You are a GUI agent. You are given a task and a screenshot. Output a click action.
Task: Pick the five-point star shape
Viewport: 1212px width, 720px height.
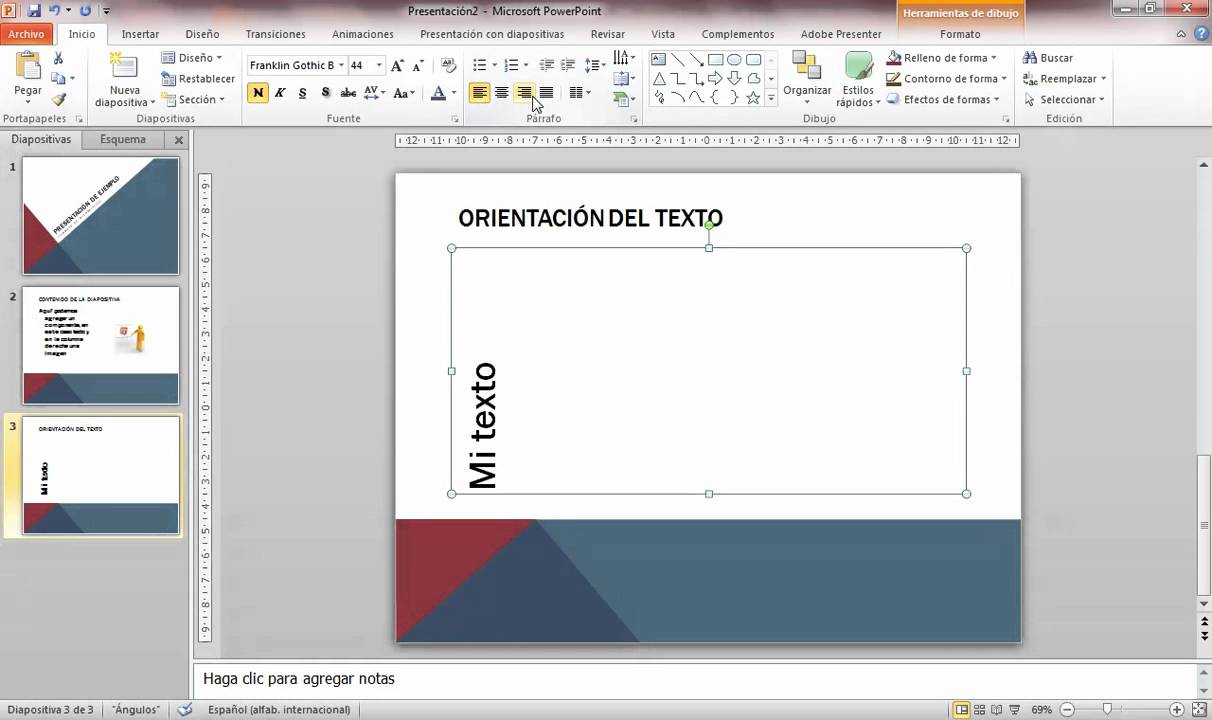[753, 97]
